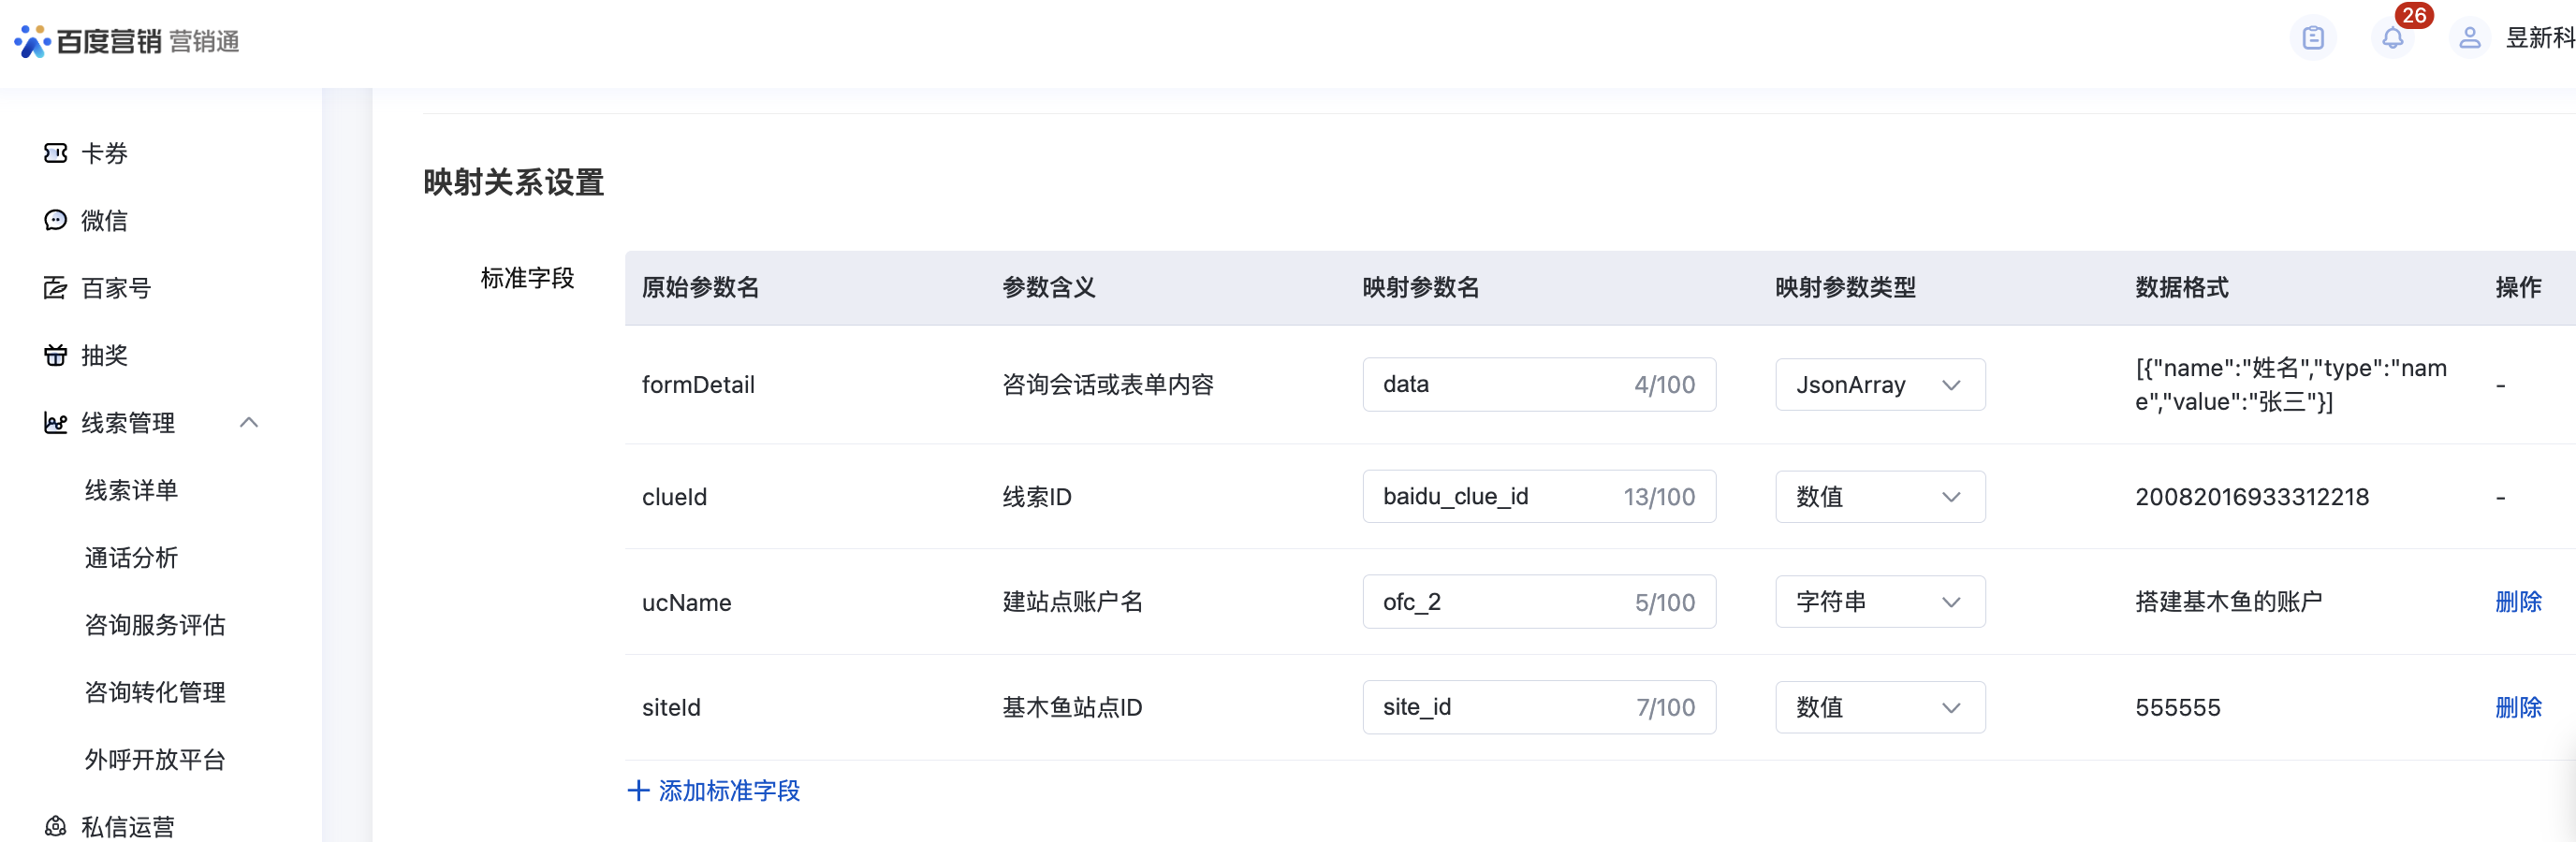Go to 线索详单 submenu item

click(x=131, y=490)
